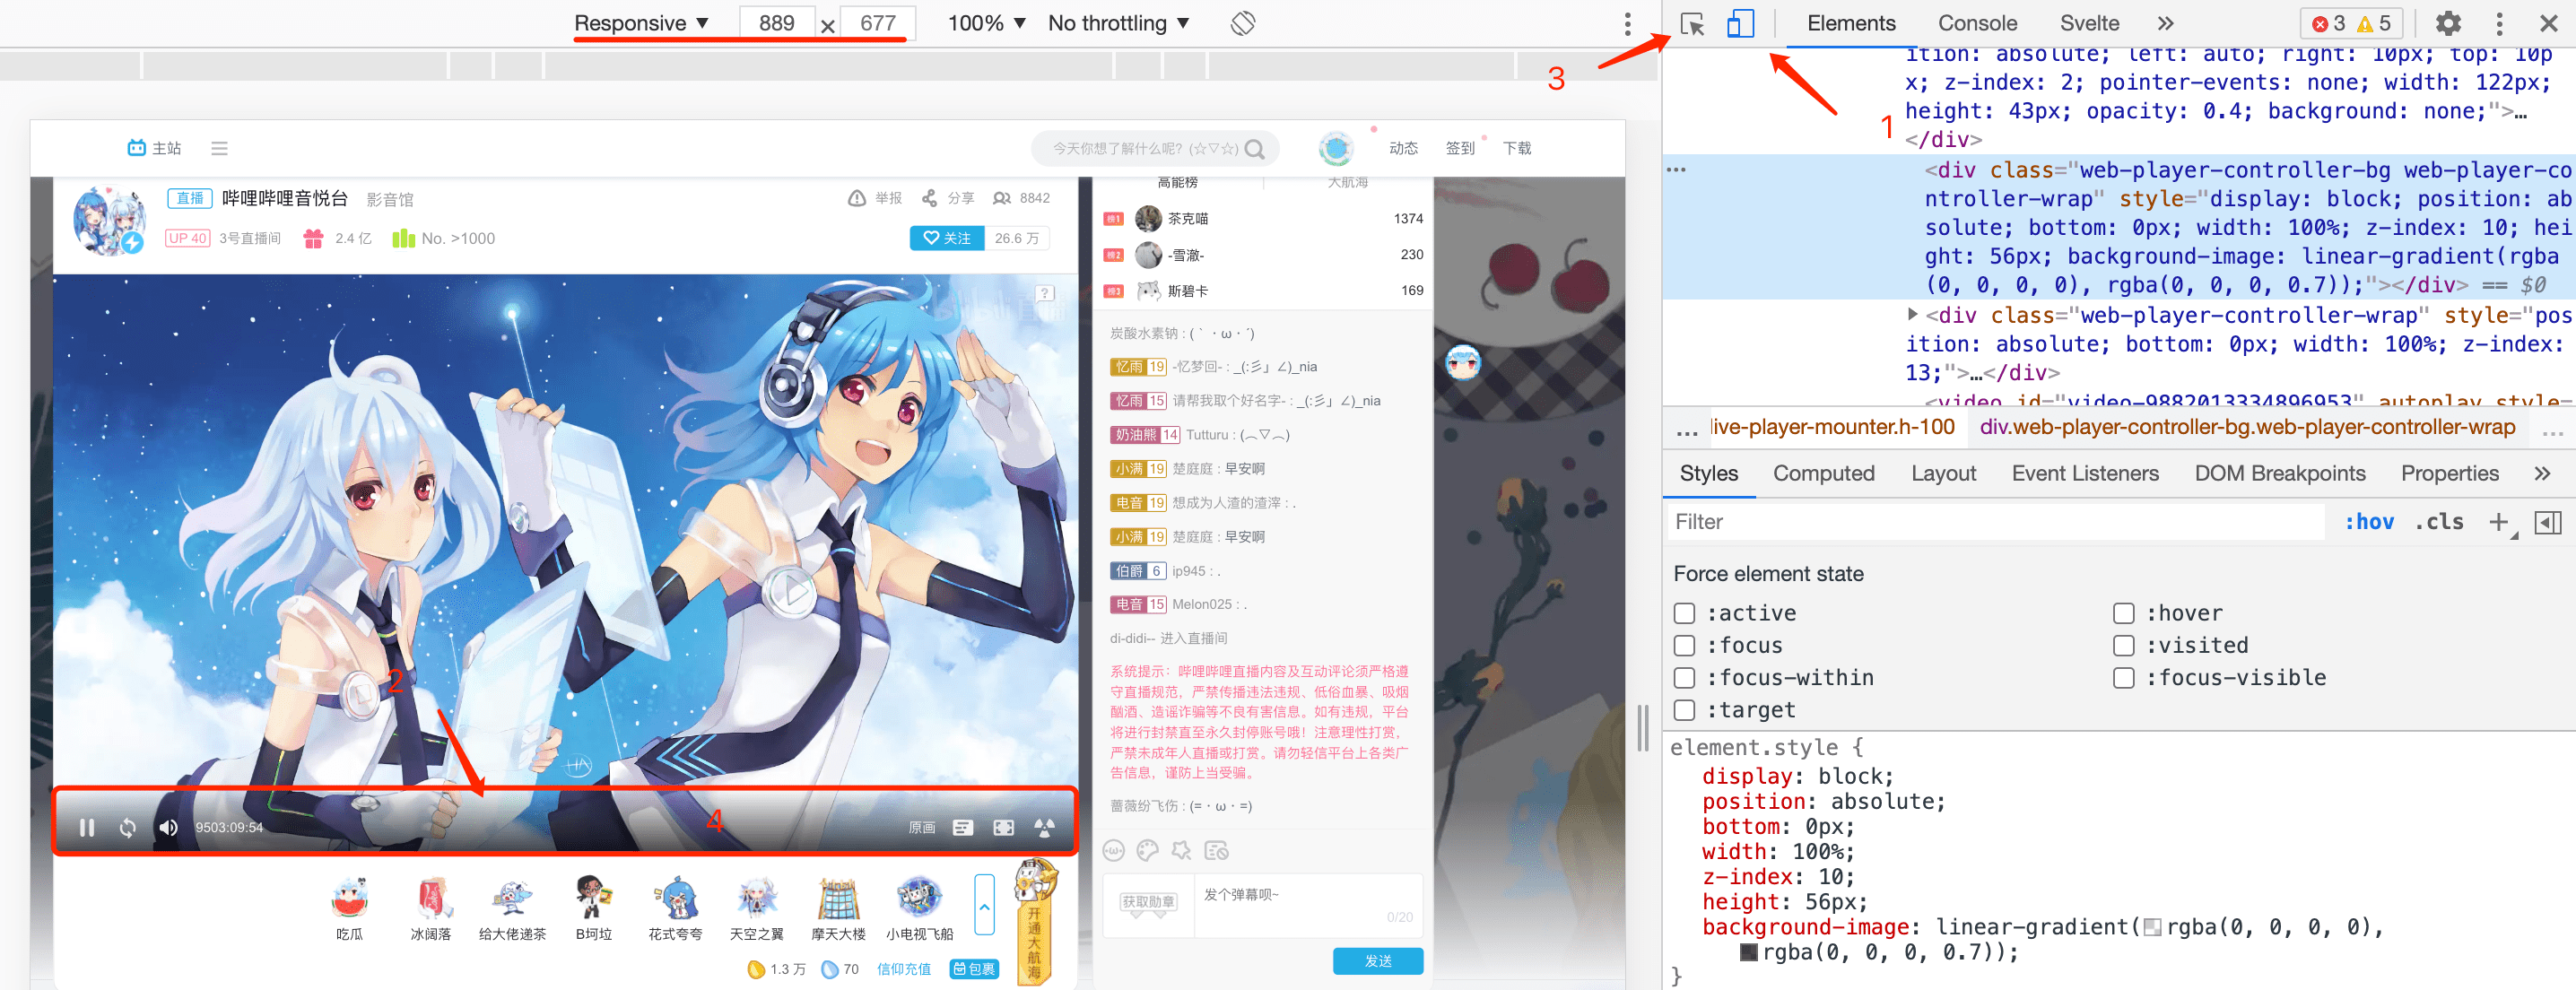Open DevTools settings gear
Screen dimensions: 2576x990
pyautogui.click(x=2448, y=23)
